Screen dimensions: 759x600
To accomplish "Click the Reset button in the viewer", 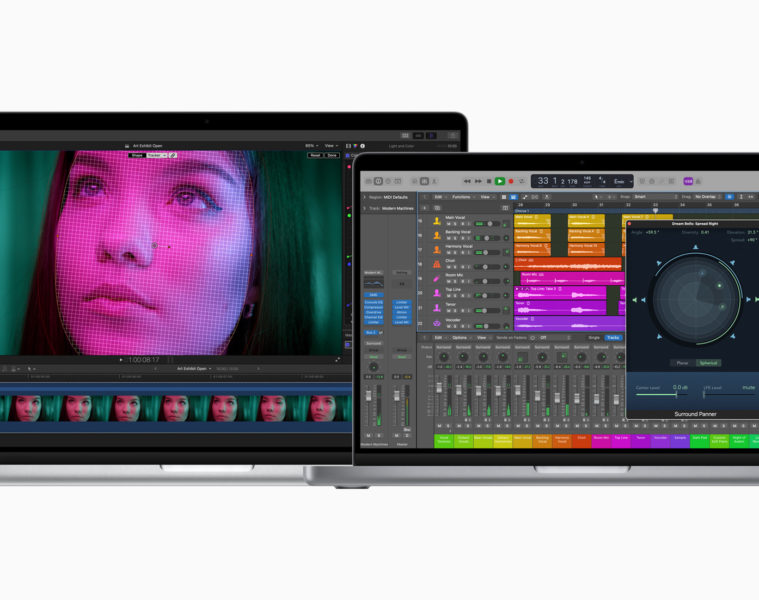I will pyautogui.click(x=314, y=155).
